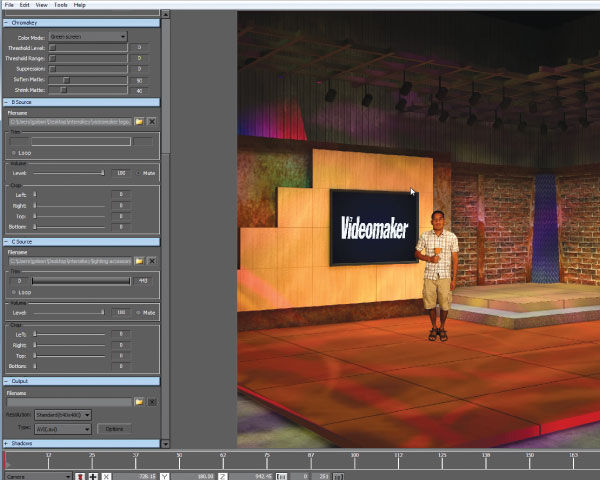Click the Suppression slider
The height and width of the screenshot is (480, 600).
click(88, 69)
